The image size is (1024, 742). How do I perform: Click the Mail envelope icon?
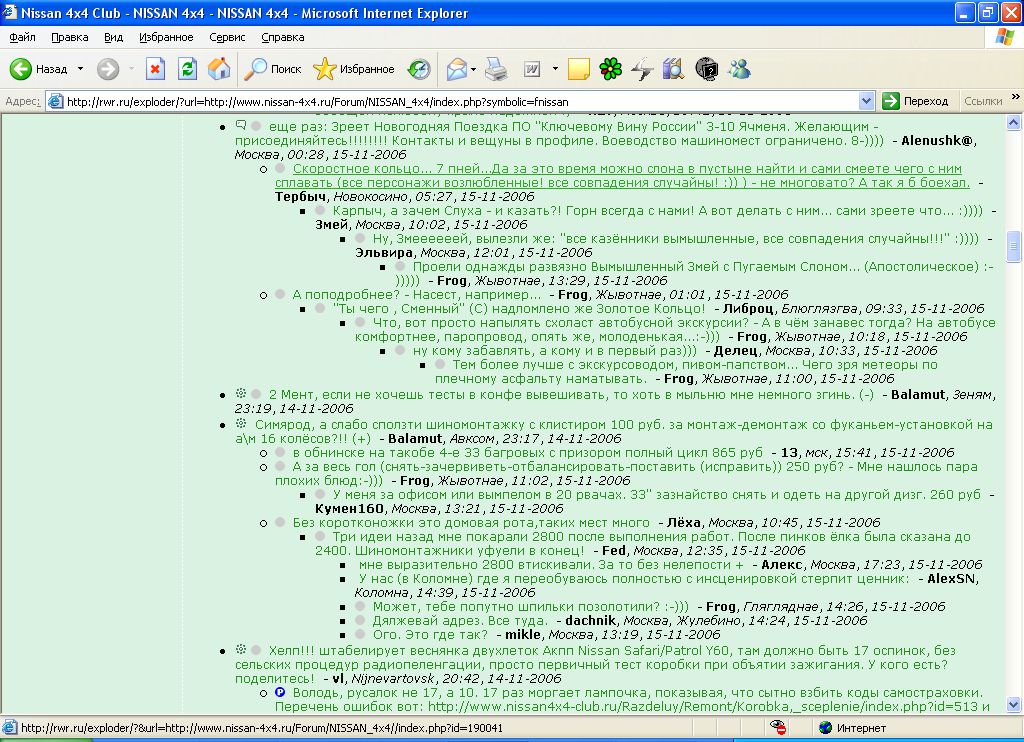pyautogui.click(x=456, y=69)
